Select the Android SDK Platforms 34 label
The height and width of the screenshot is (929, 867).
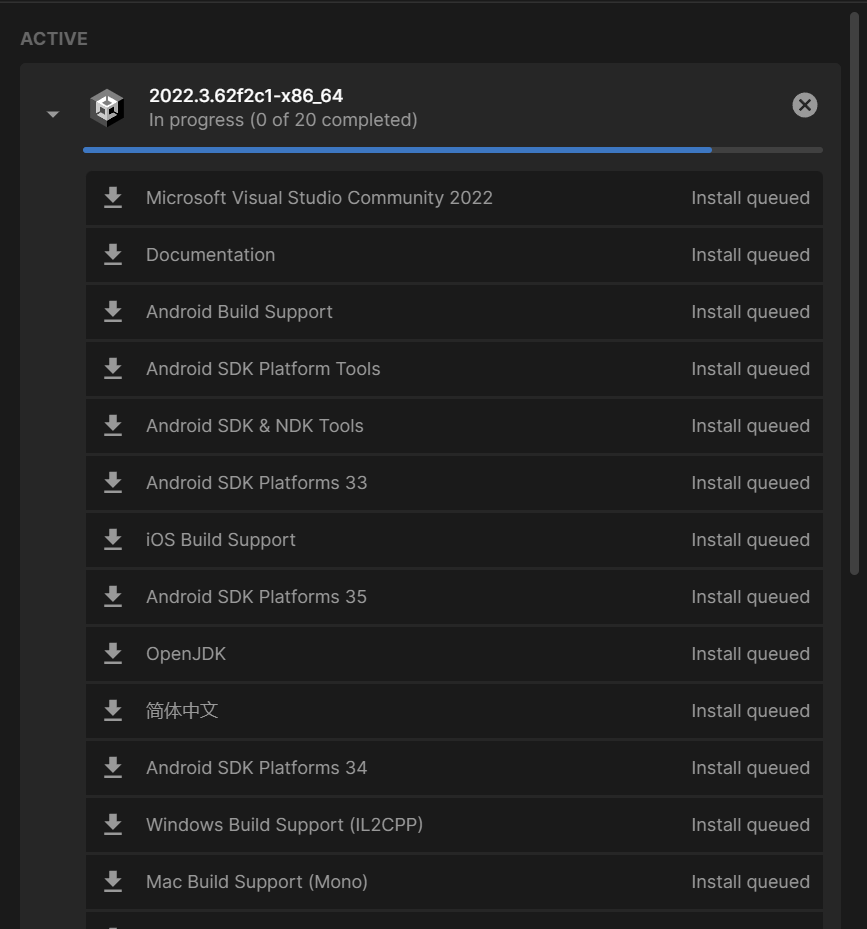click(x=257, y=768)
